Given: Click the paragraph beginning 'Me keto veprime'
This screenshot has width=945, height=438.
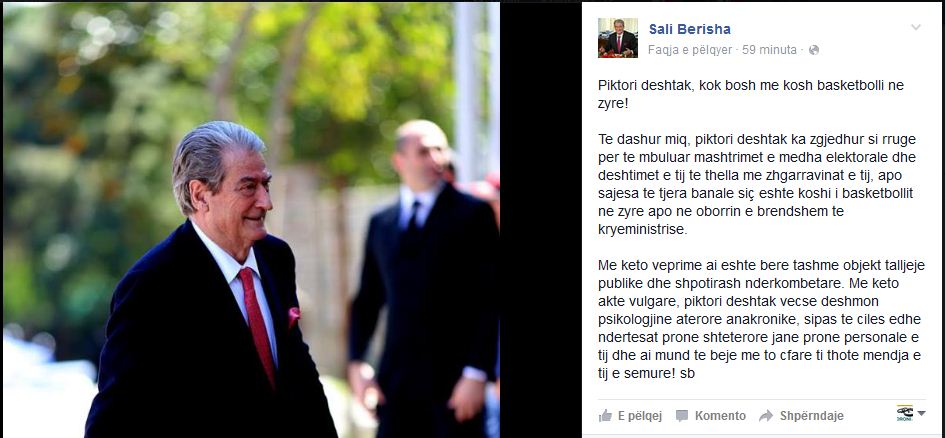Looking at the screenshot, I should (761, 319).
